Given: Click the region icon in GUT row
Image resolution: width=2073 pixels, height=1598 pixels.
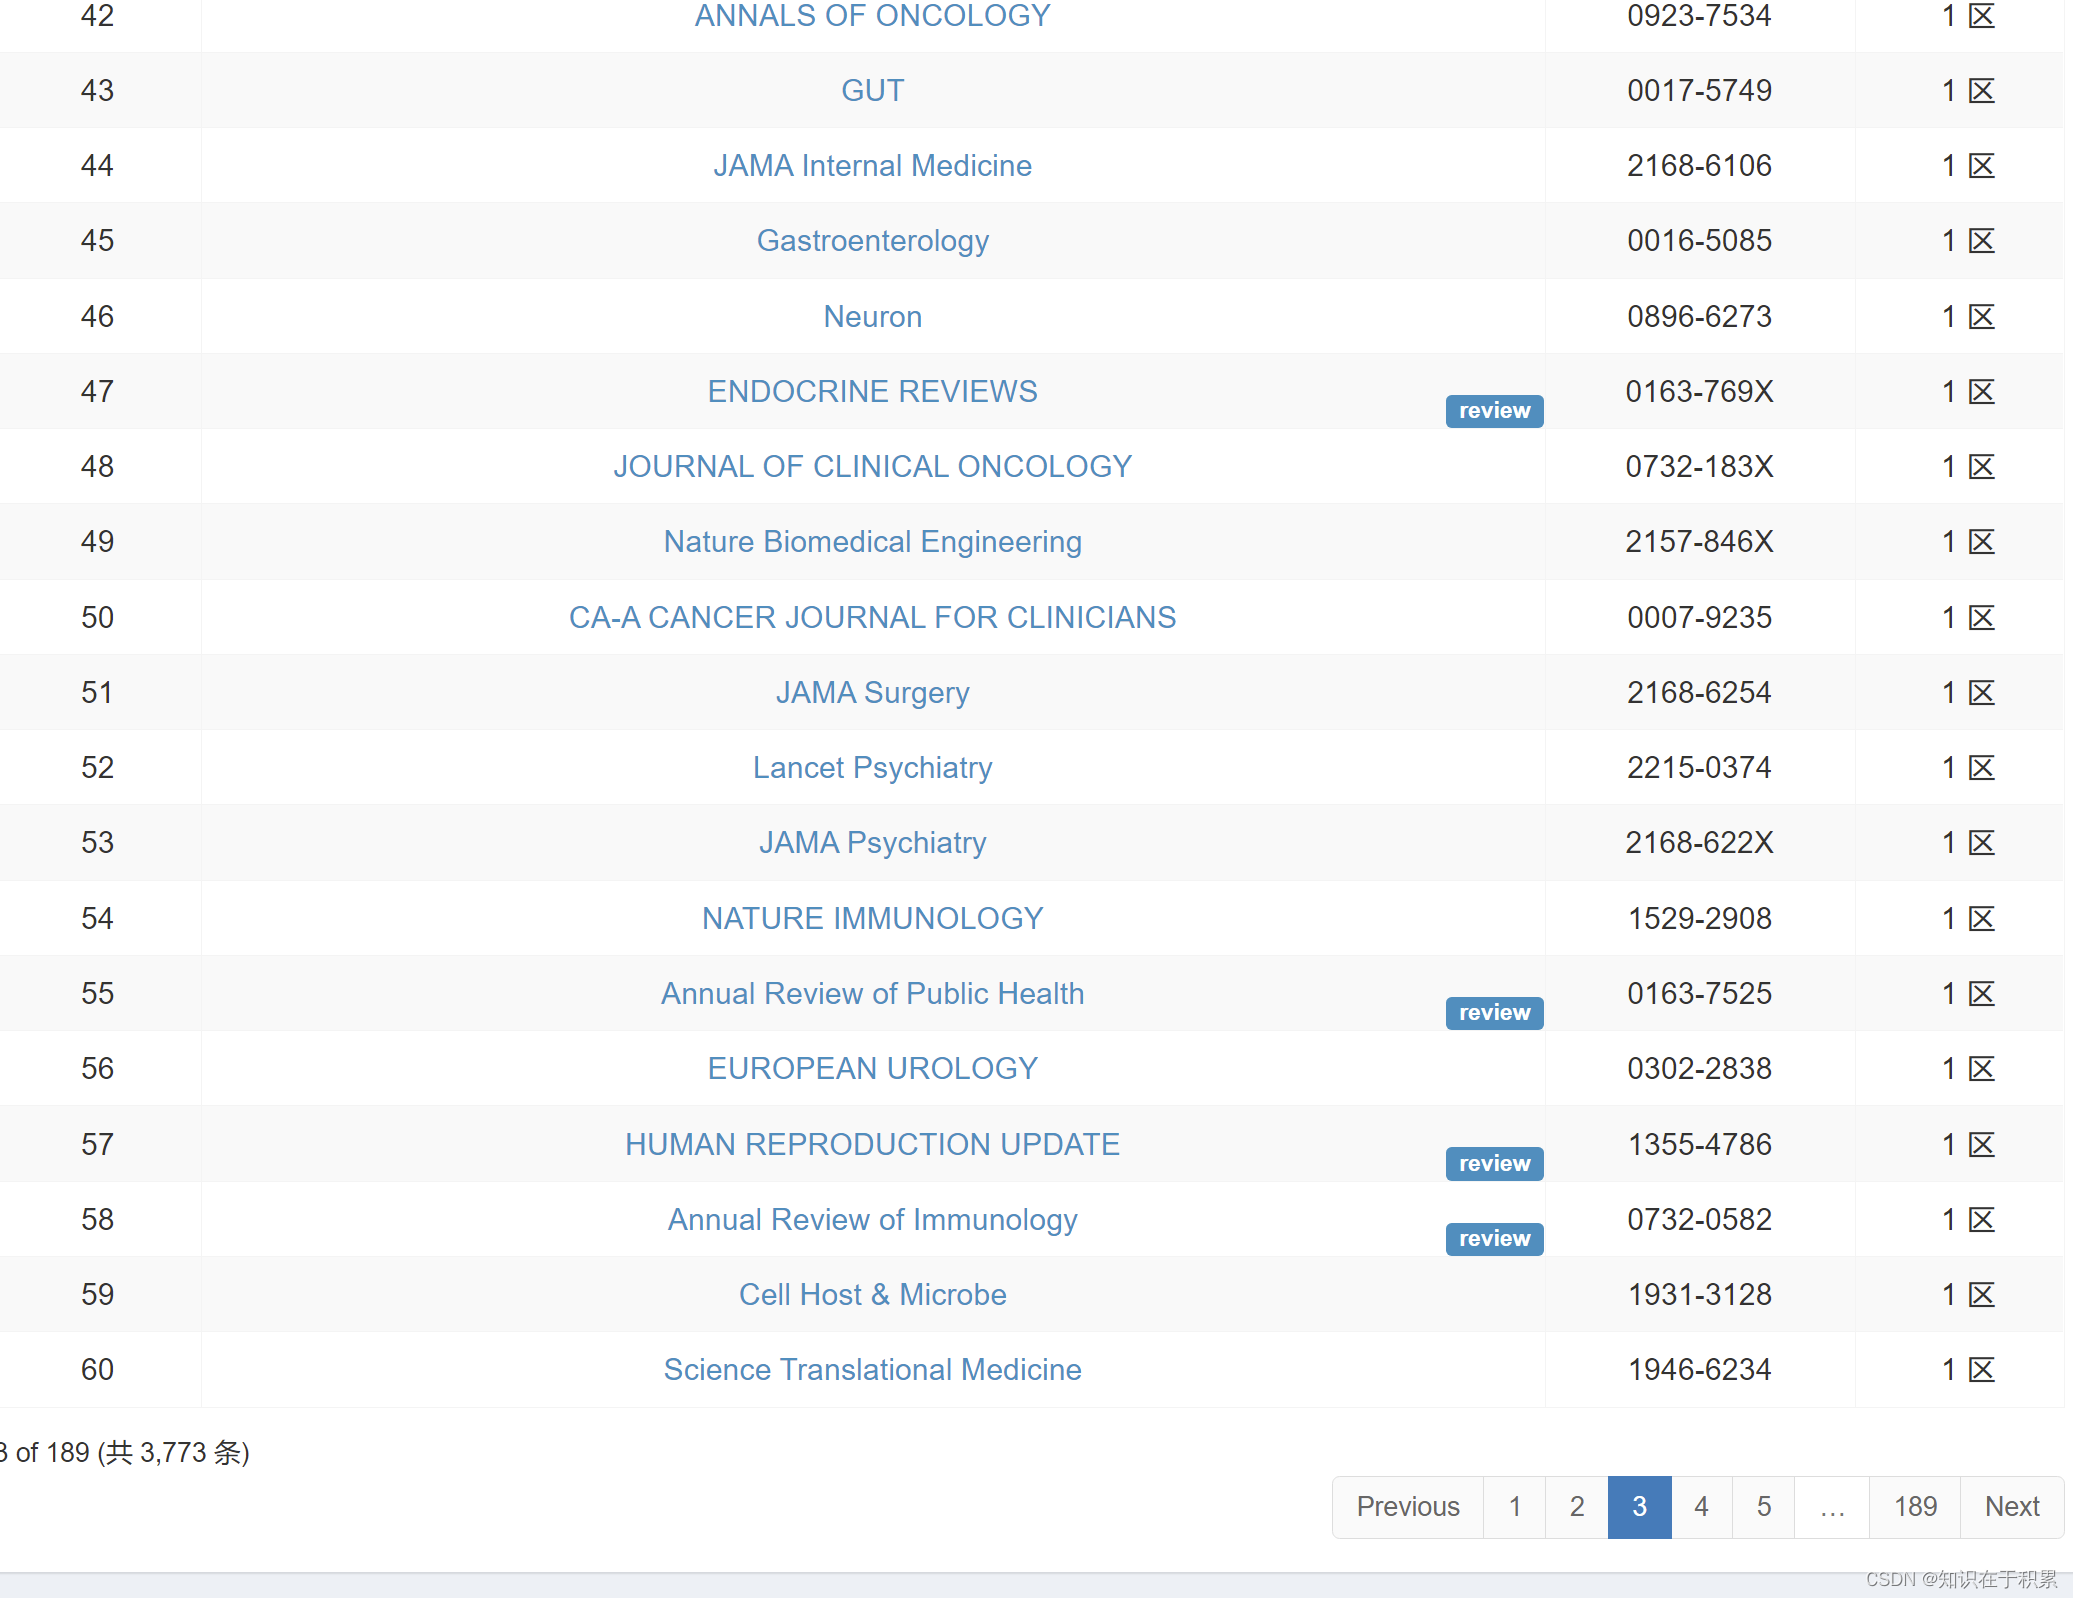Looking at the screenshot, I should (x=1981, y=91).
